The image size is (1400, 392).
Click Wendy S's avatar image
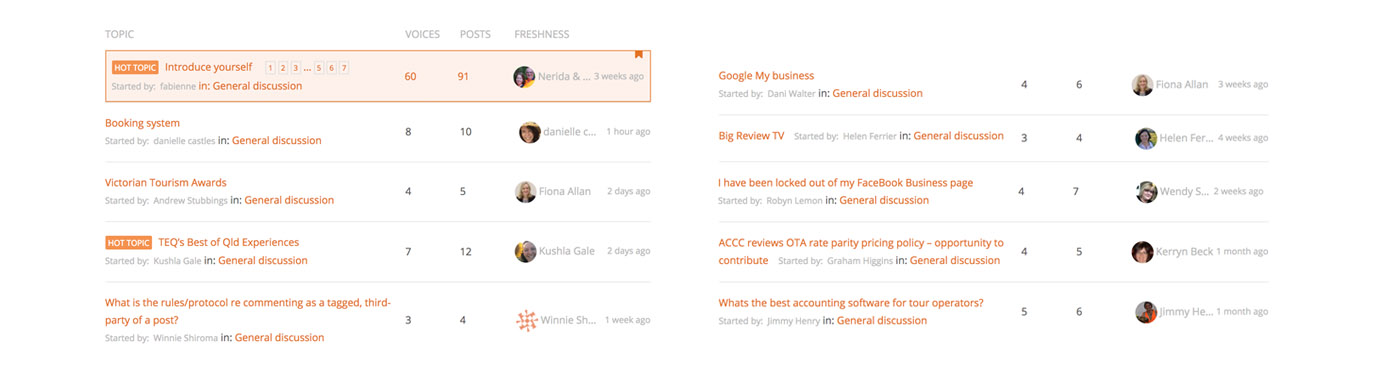pyautogui.click(x=1147, y=192)
